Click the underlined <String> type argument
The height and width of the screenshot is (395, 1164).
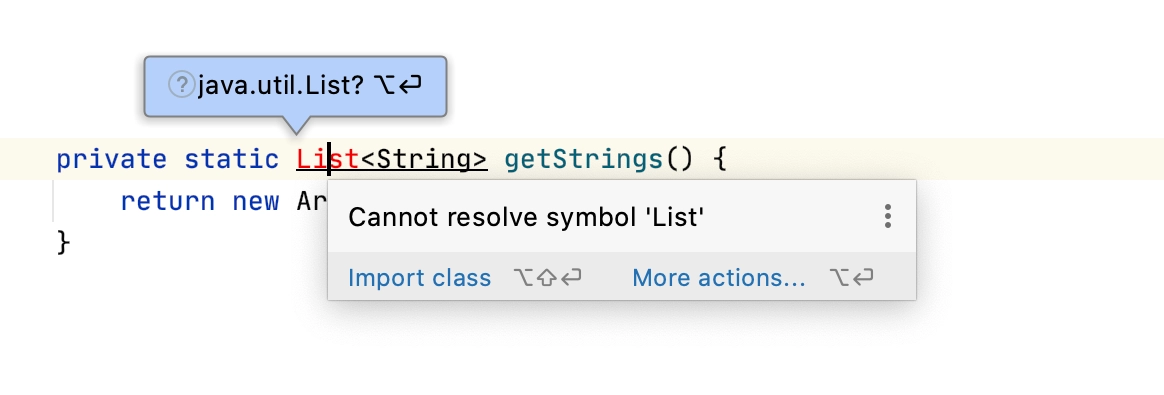click(424, 159)
